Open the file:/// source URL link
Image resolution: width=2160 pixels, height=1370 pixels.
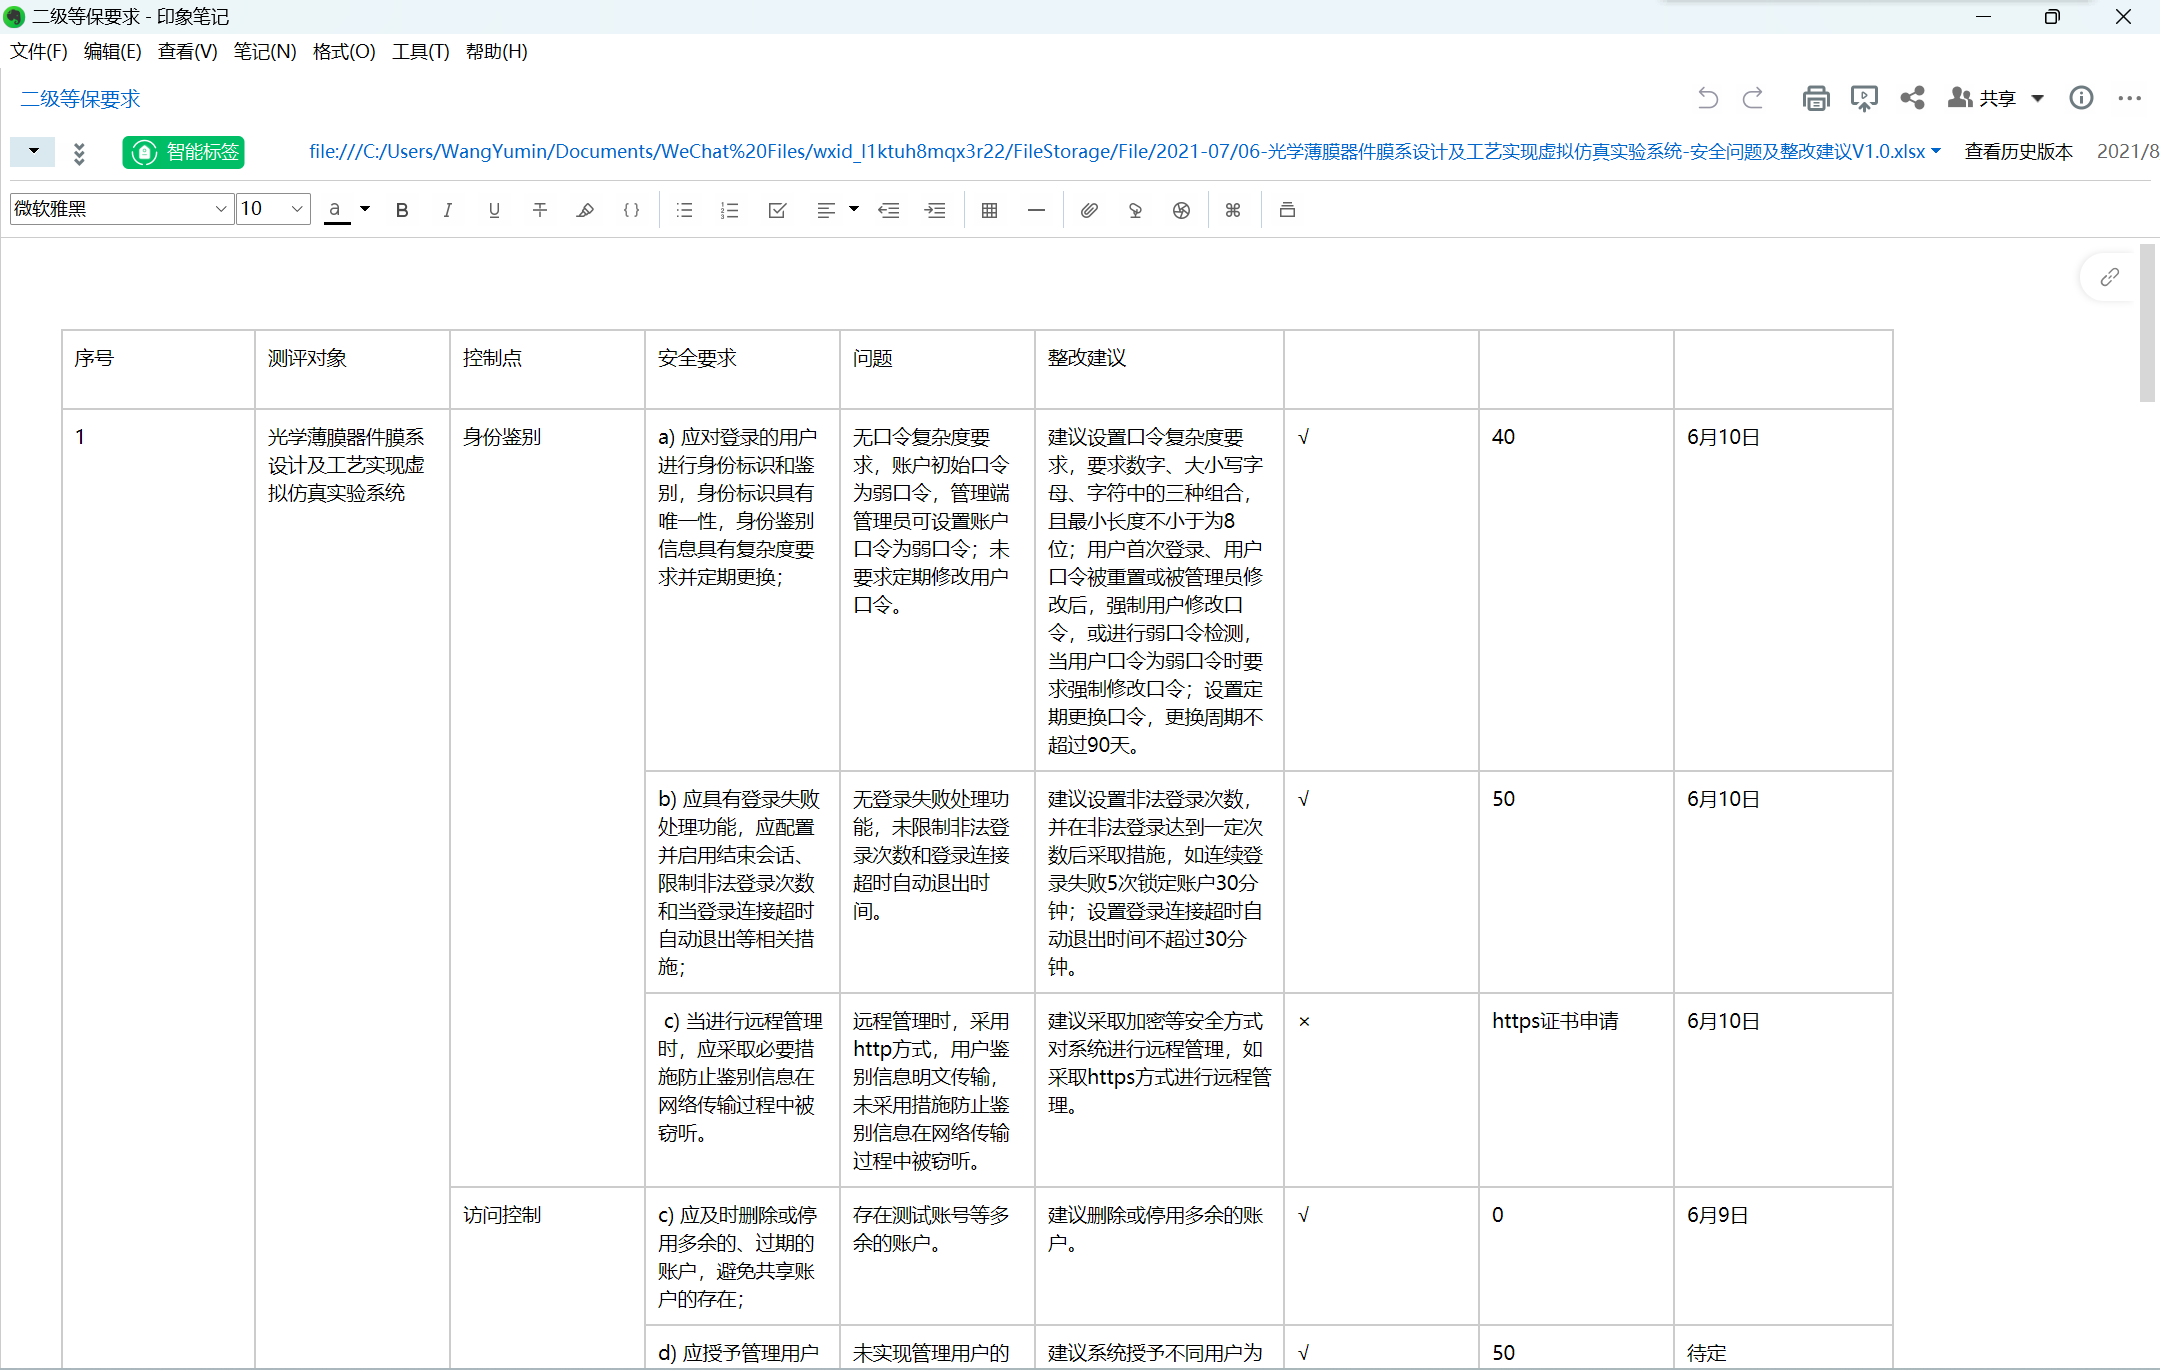click(1117, 151)
